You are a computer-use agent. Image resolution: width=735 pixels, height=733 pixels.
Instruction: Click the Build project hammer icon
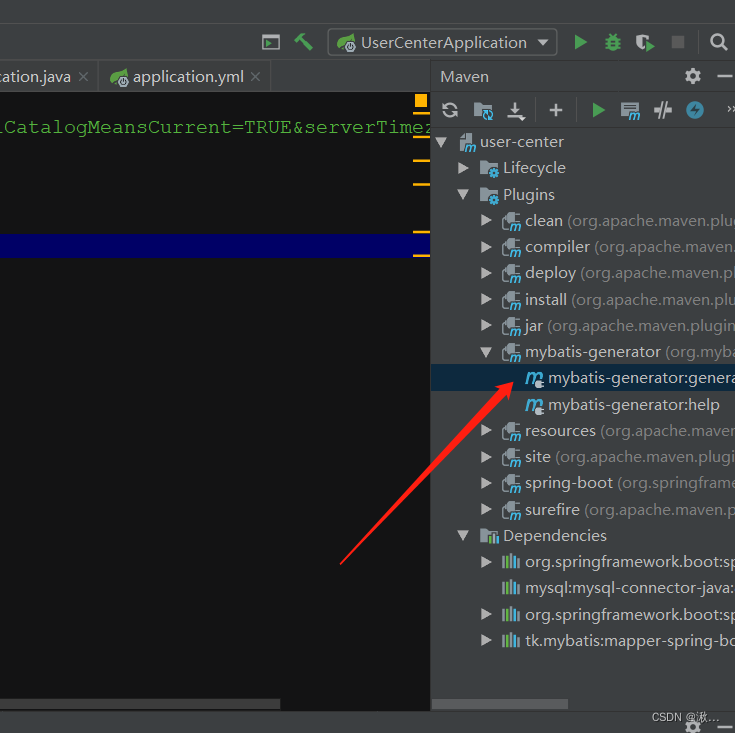coord(304,42)
